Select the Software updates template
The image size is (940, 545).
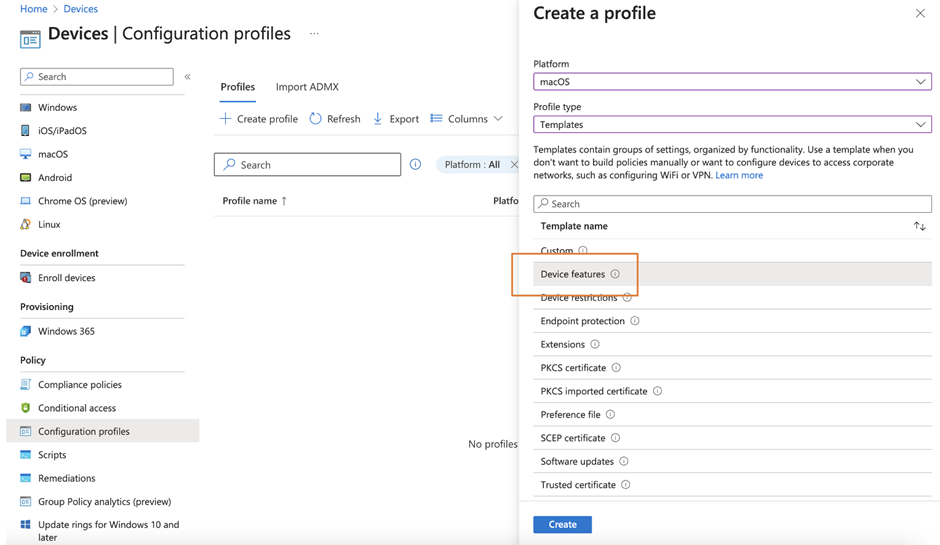(732, 461)
